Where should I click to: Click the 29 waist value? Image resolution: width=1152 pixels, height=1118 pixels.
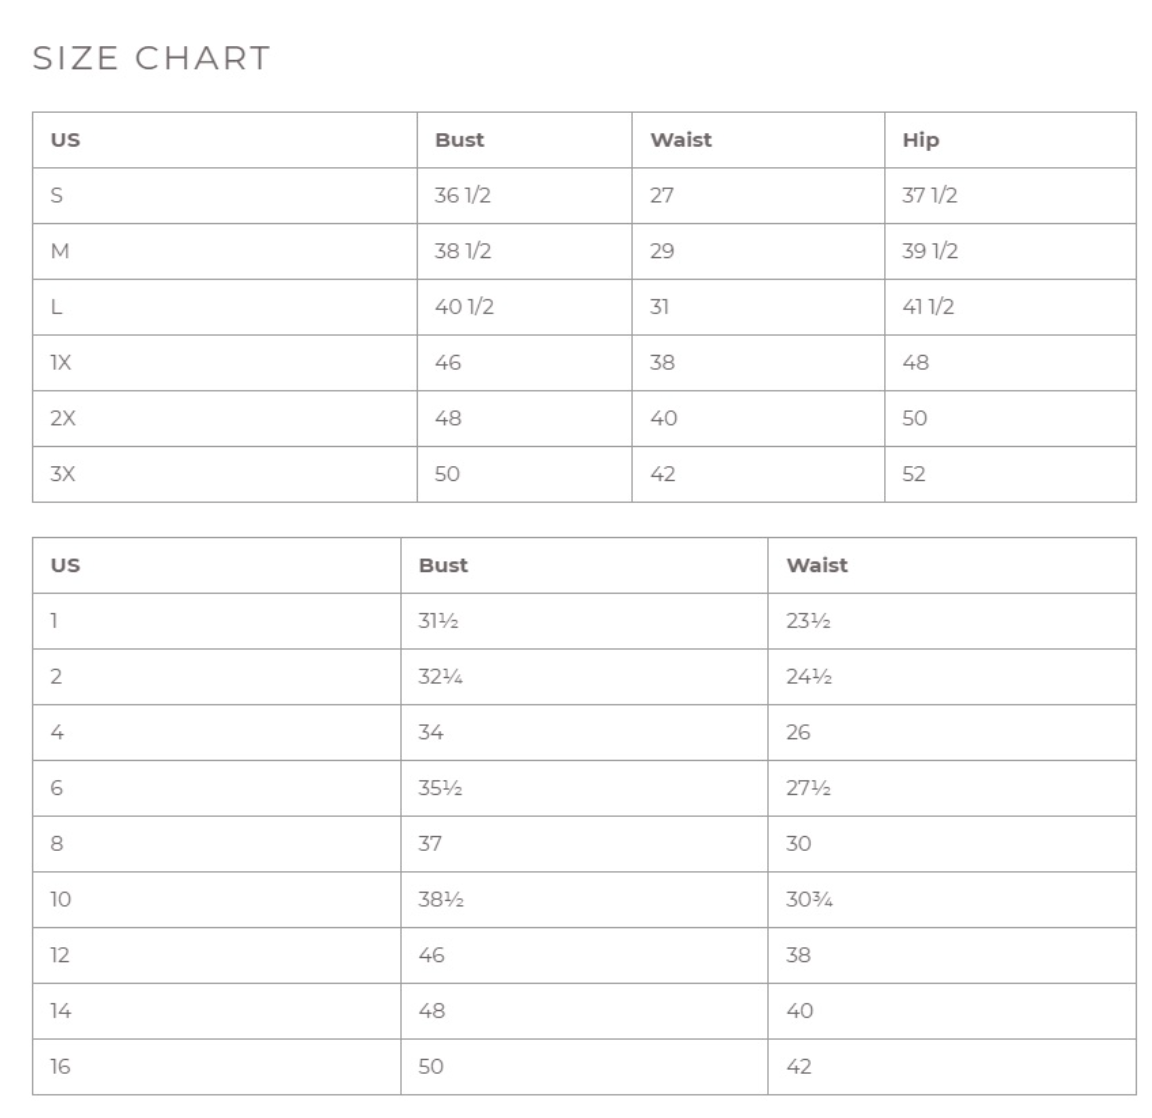pyautogui.click(x=662, y=251)
